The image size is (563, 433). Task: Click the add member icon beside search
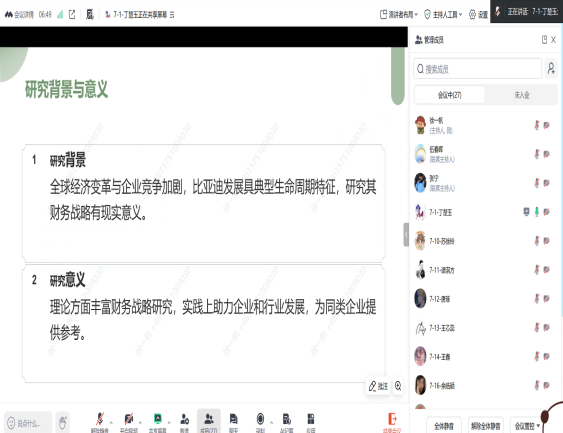pos(551,68)
